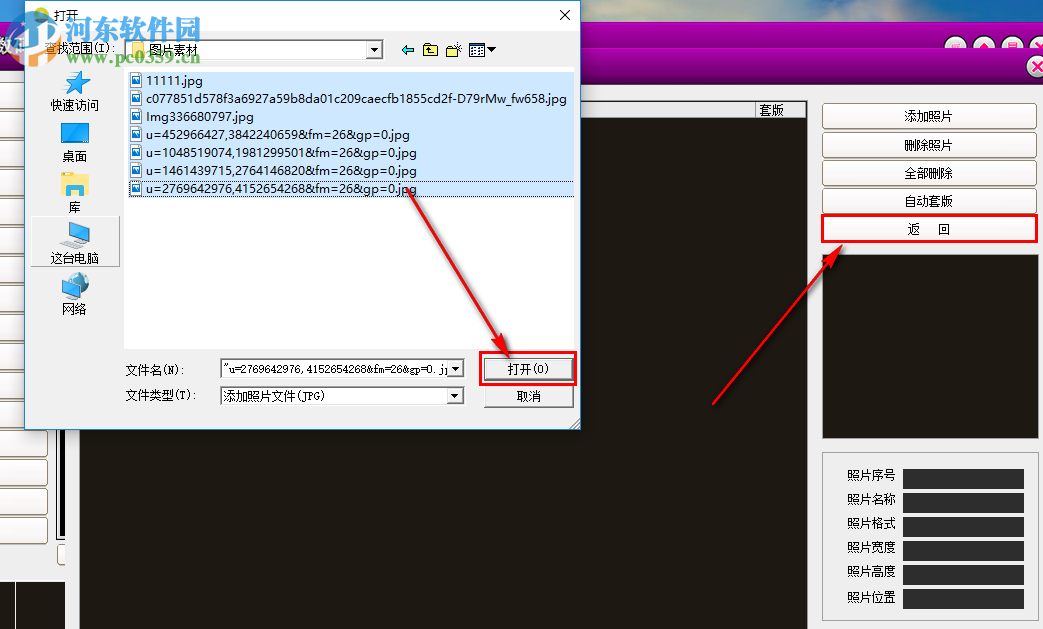Click the 文件名 filename input field
1043x629 pixels.
click(335, 369)
